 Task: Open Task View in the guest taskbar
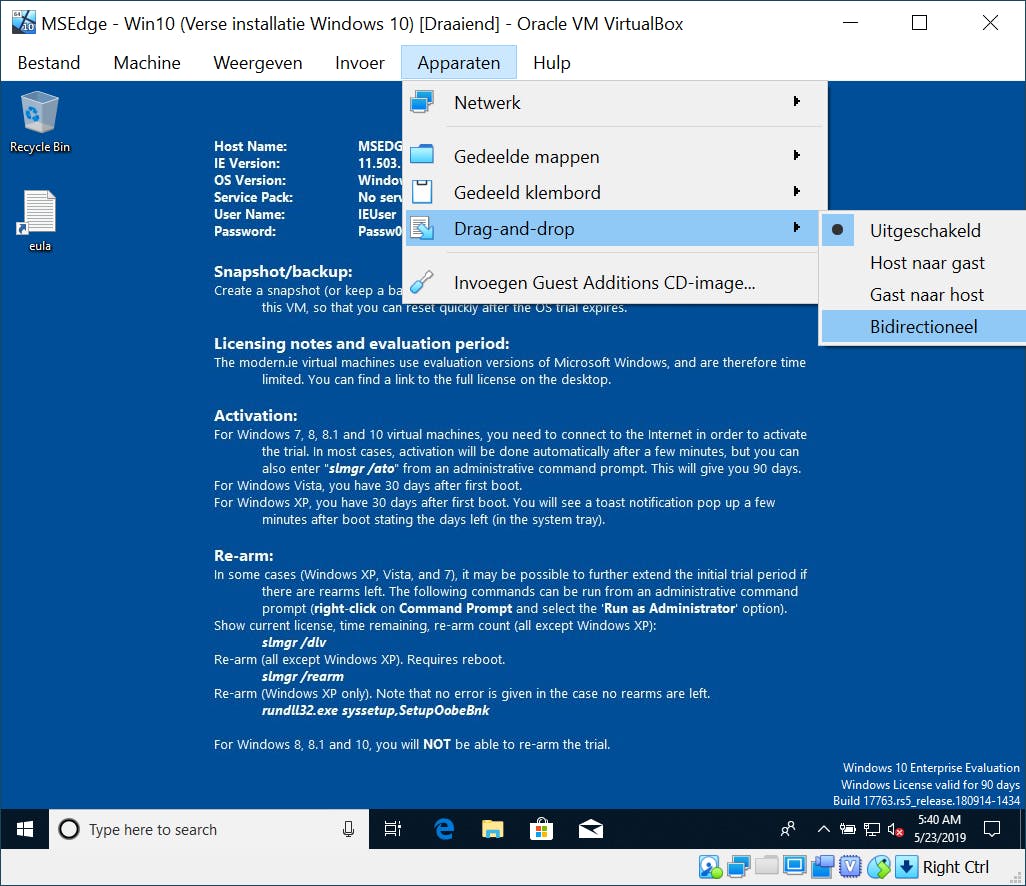pyautogui.click(x=393, y=829)
